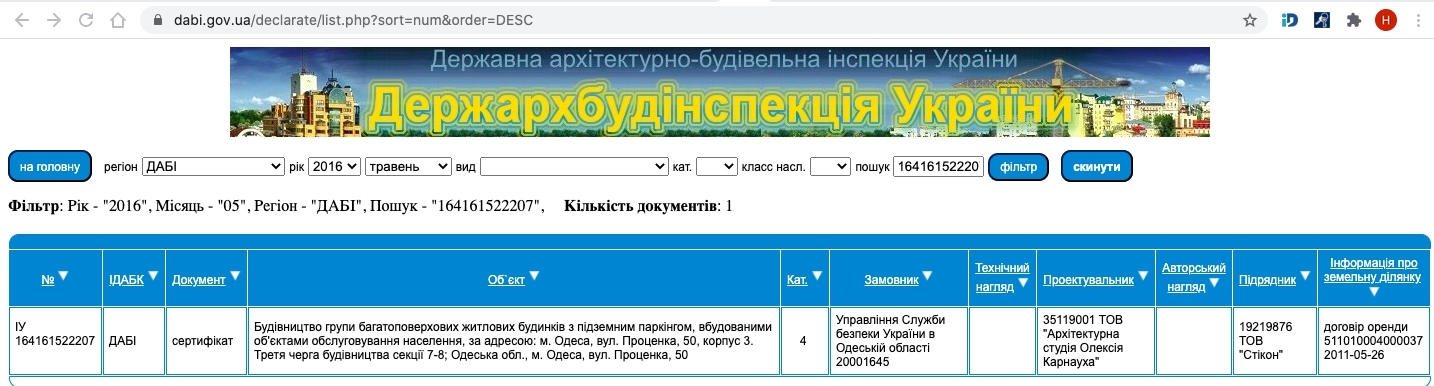1434x386 pixels.
Task: Sort by the Замовник column header
Action: pyautogui.click(x=891, y=280)
